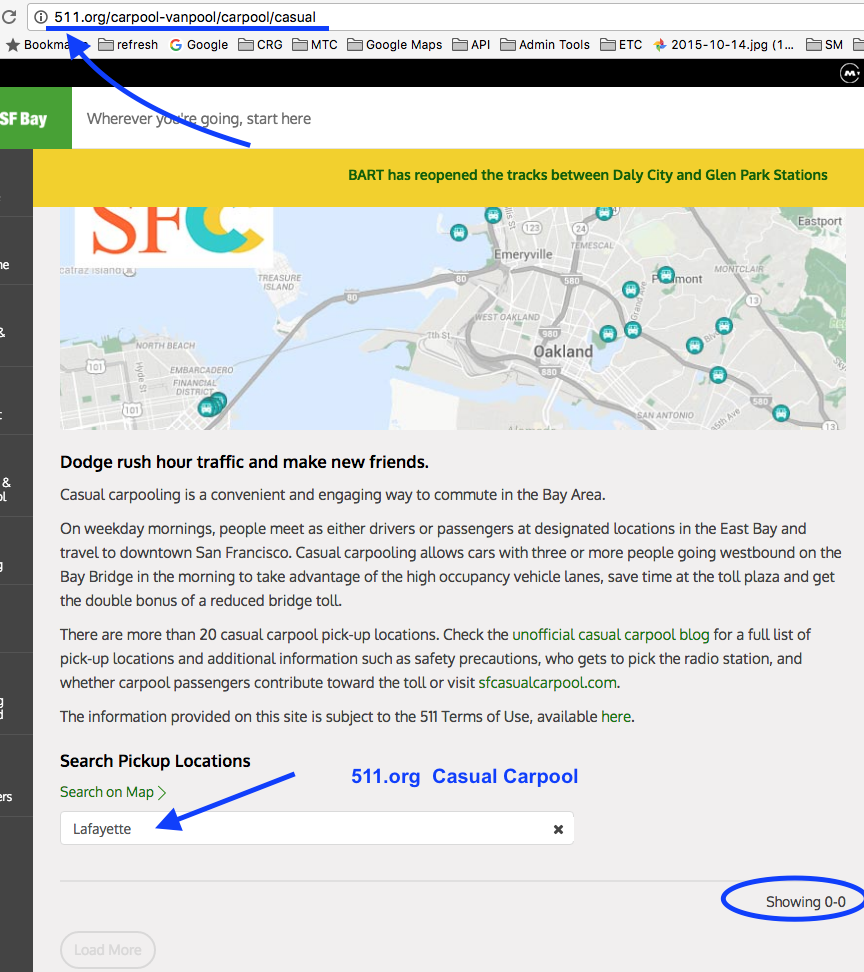Reload the page with the refresh icon
The height and width of the screenshot is (972, 864).
9,17
